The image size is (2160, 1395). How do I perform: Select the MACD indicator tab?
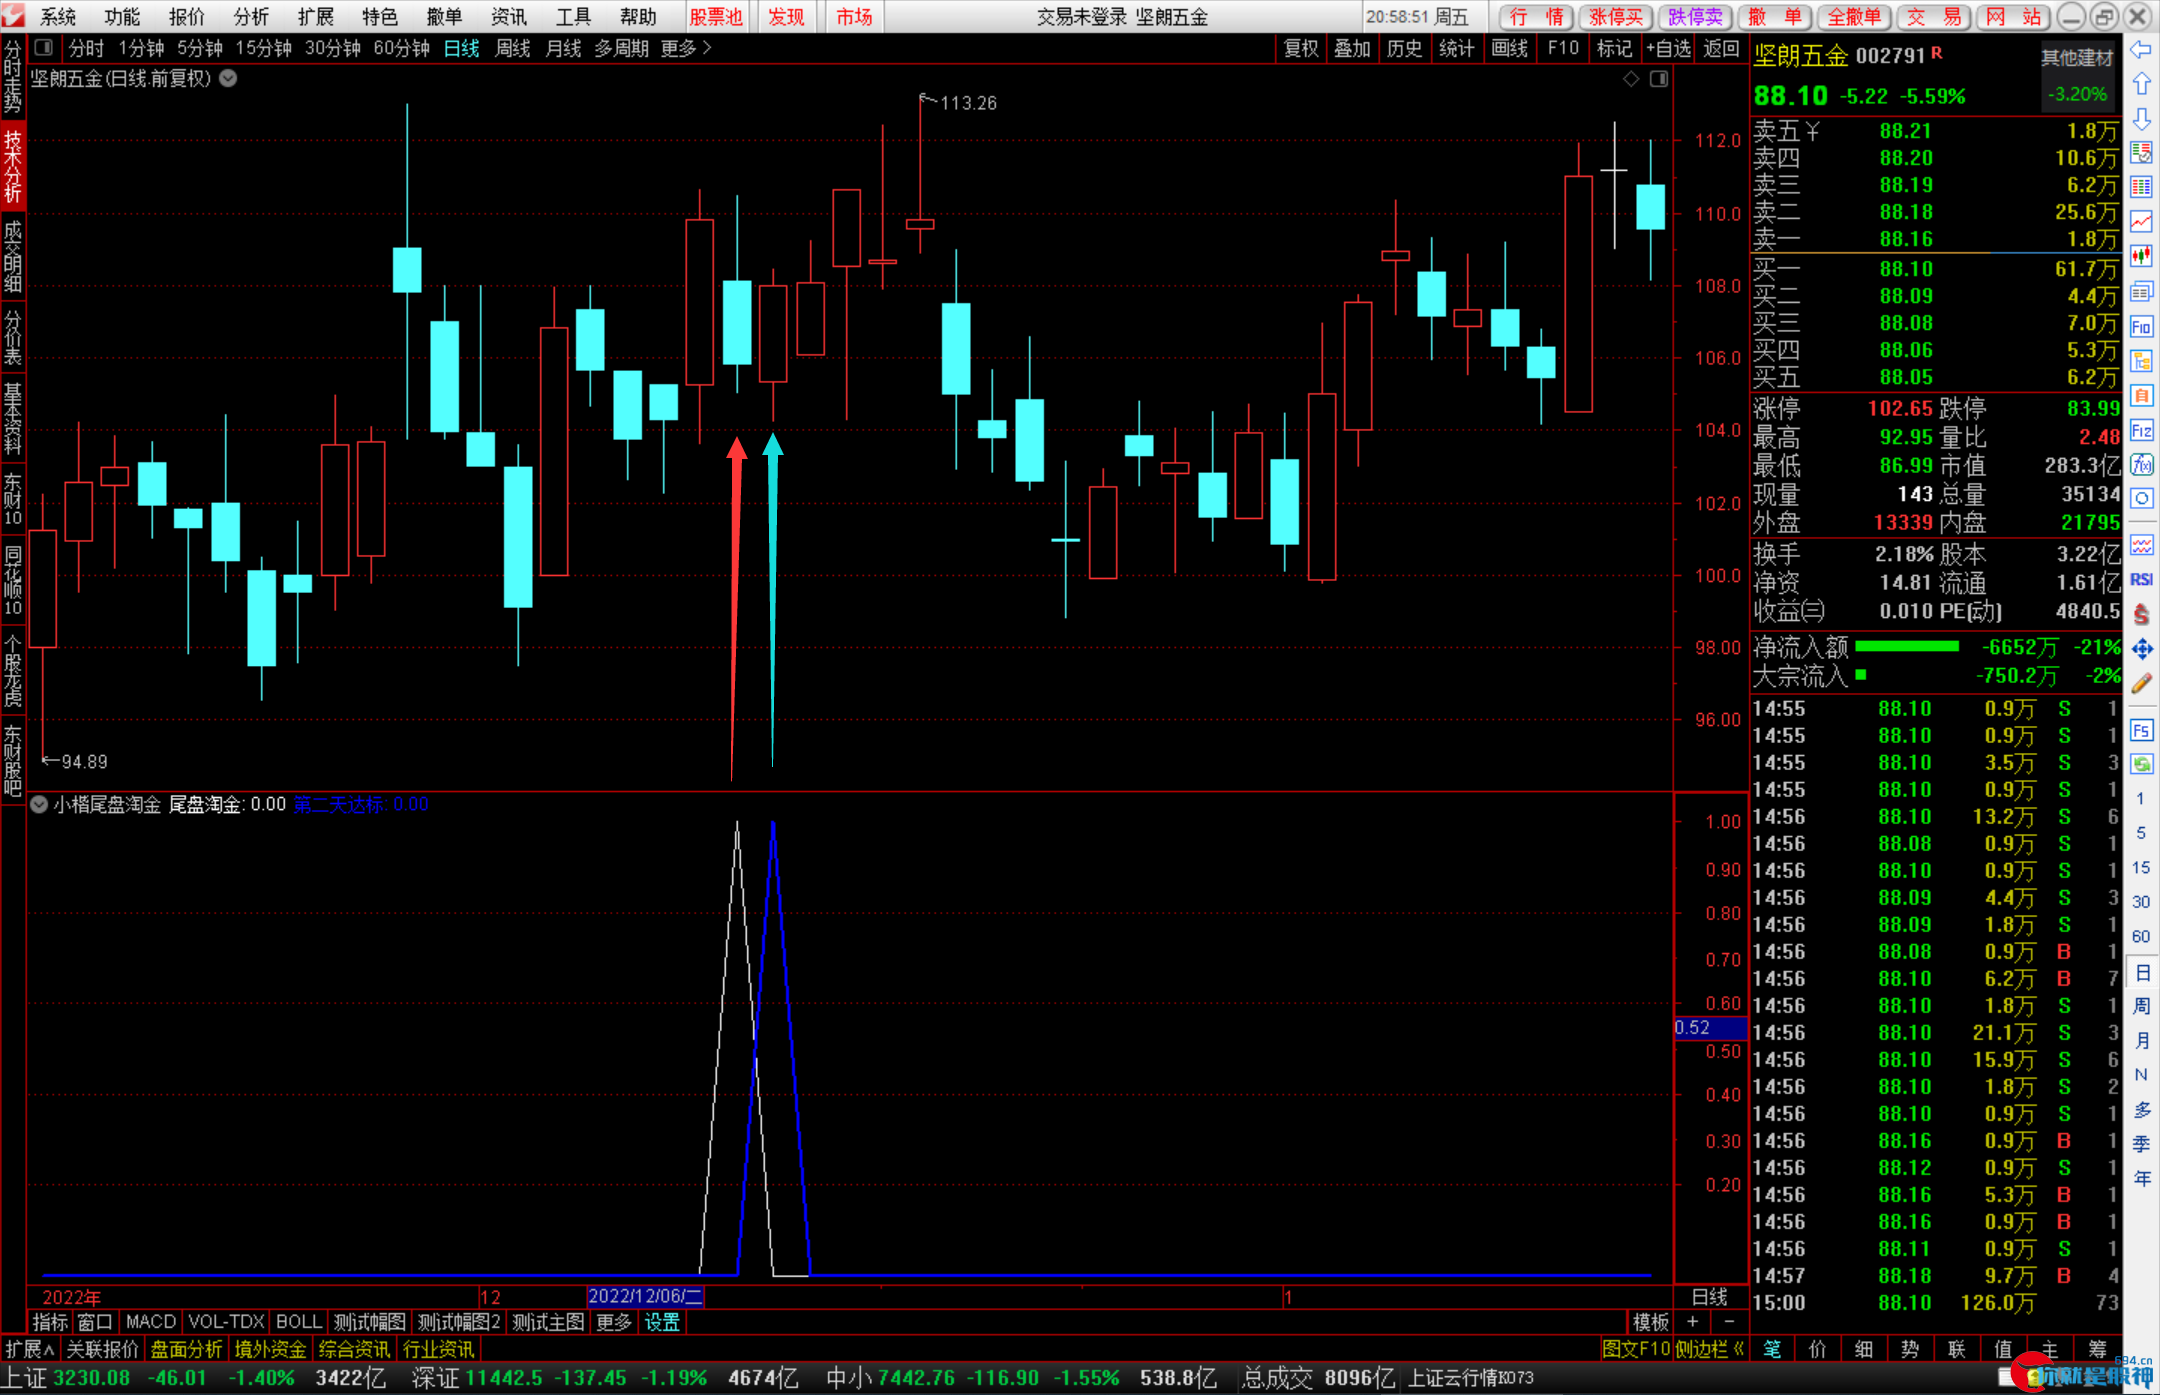151,1322
